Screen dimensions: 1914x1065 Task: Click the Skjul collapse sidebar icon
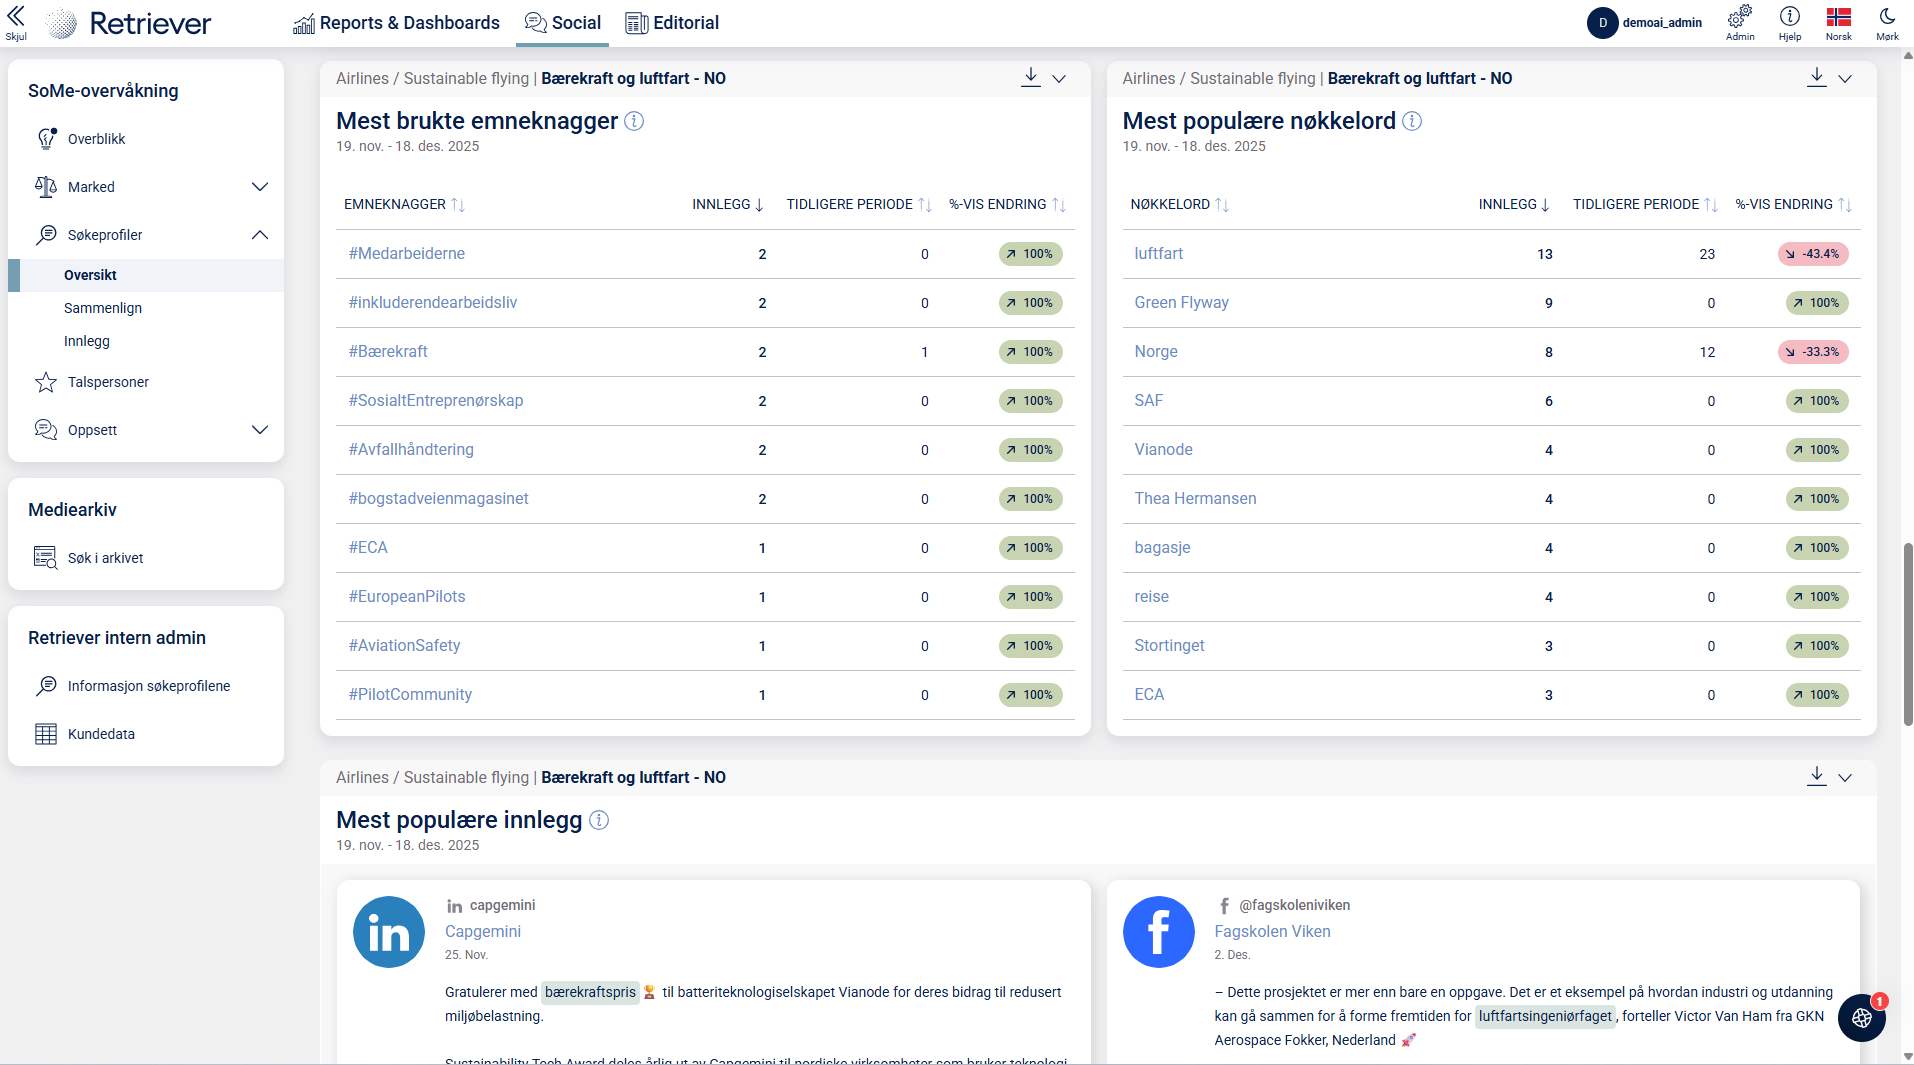coord(16,22)
